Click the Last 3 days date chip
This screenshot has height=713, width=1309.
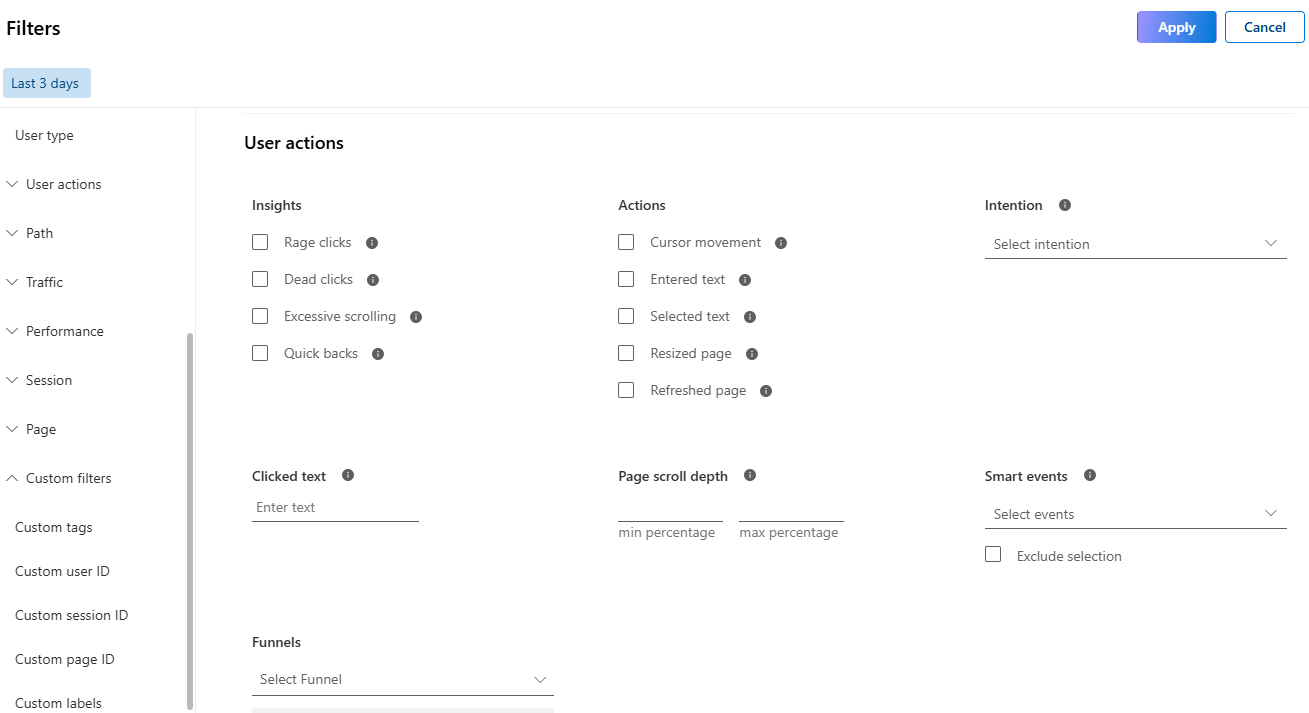(47, 83)
